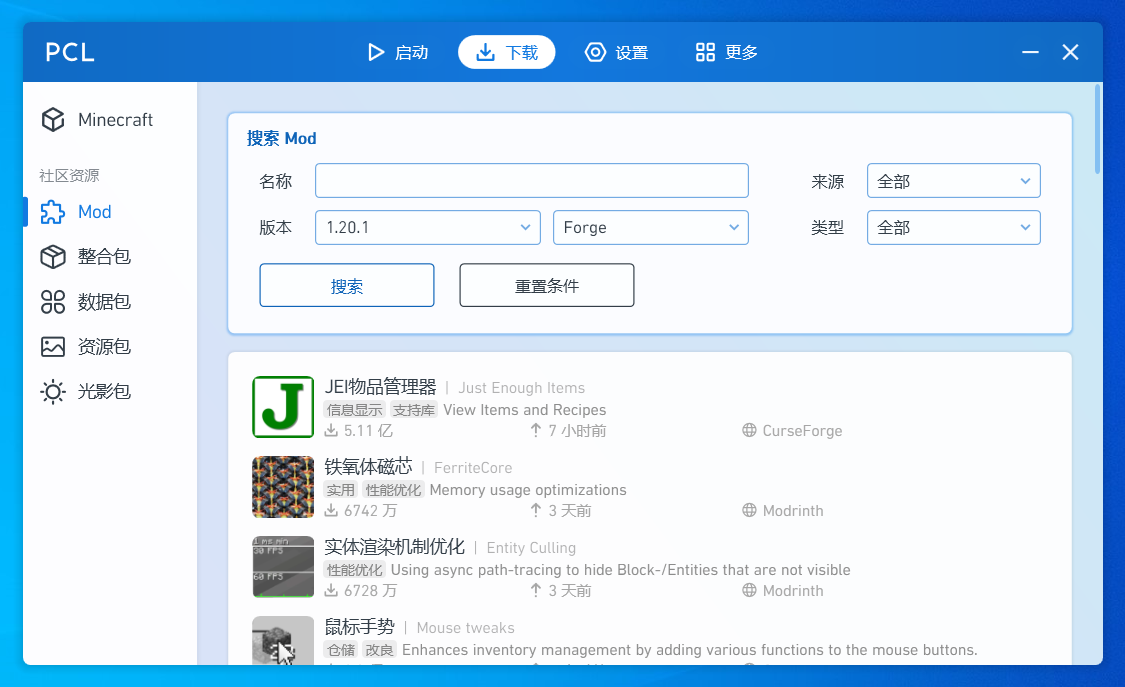Select the Mod puzzle piece icon
Viewport: 1125px width, 687px height.
52,212
